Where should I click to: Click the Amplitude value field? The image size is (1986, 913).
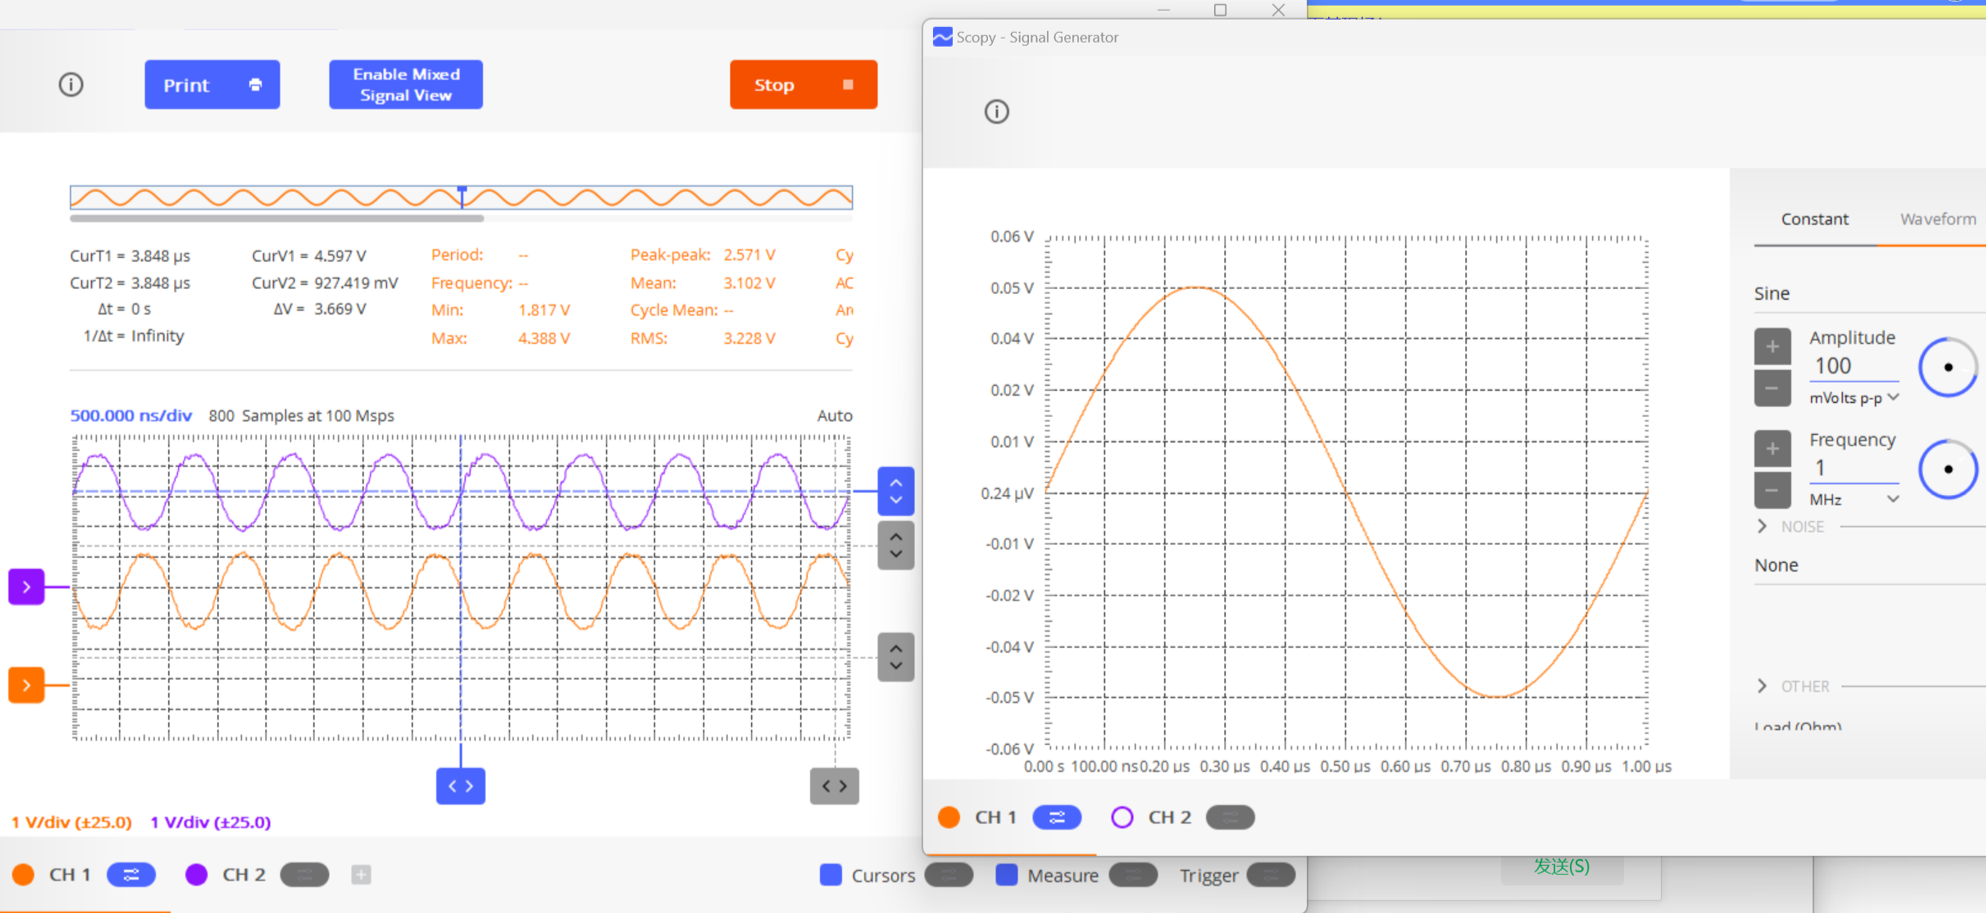(x=1854, y=366)
